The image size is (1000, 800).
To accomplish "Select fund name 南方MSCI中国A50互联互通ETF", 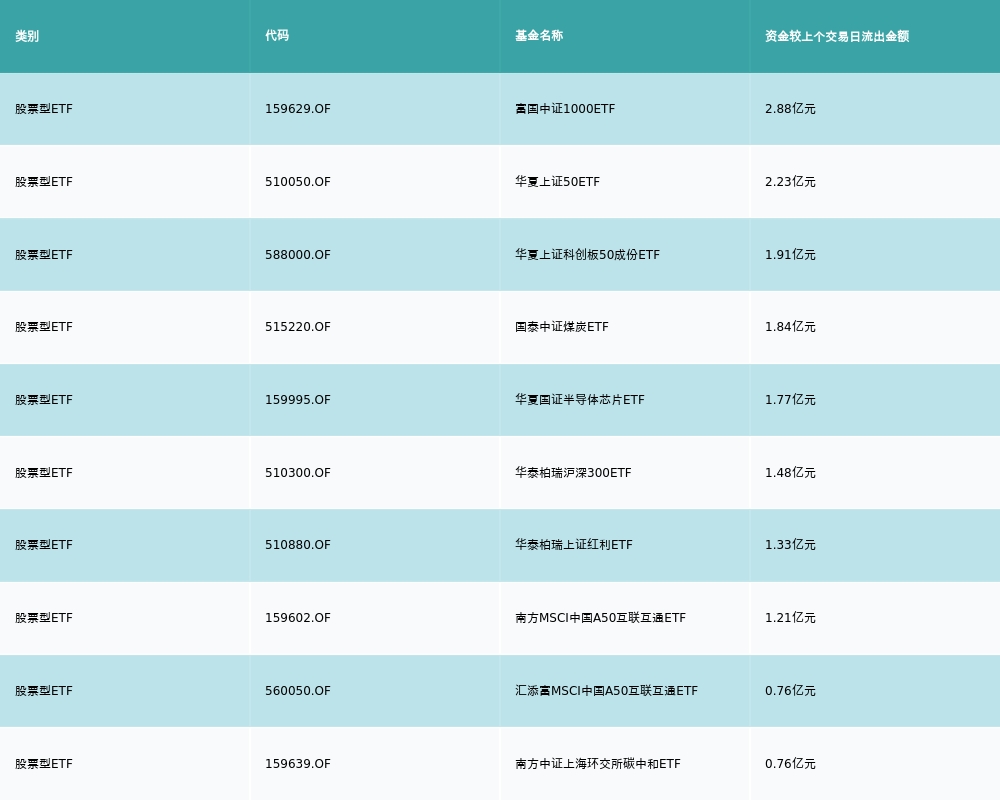I will [600, 618].
